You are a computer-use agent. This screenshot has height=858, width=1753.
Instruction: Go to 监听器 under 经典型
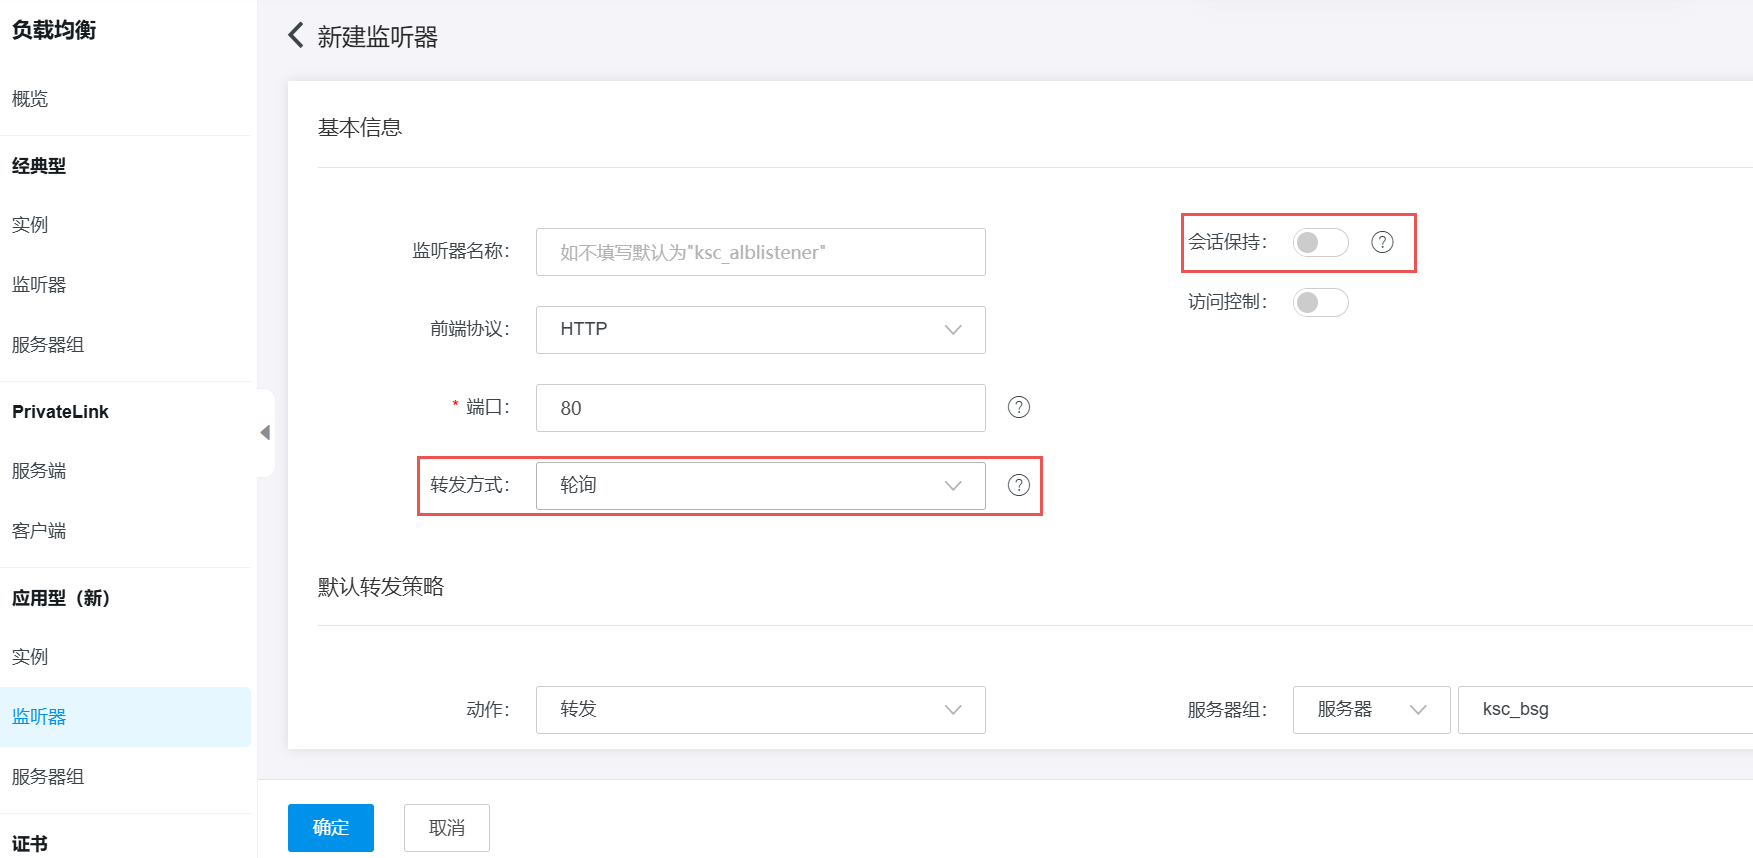39,285
